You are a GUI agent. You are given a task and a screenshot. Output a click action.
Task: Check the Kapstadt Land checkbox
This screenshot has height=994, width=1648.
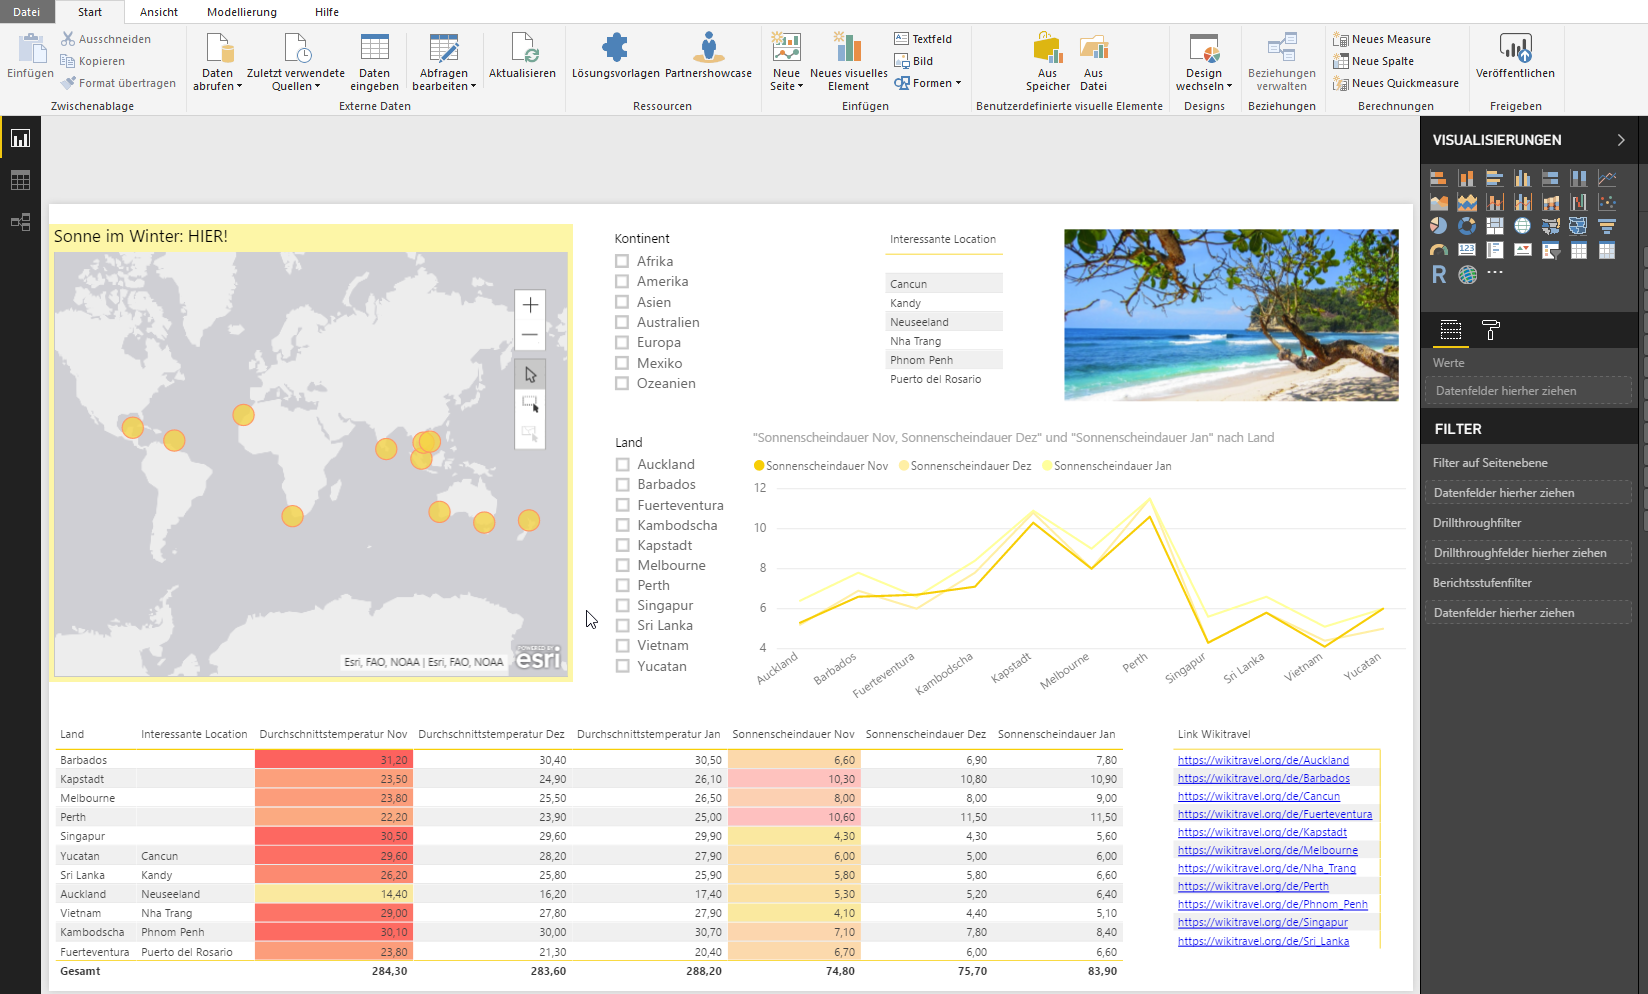623,545
